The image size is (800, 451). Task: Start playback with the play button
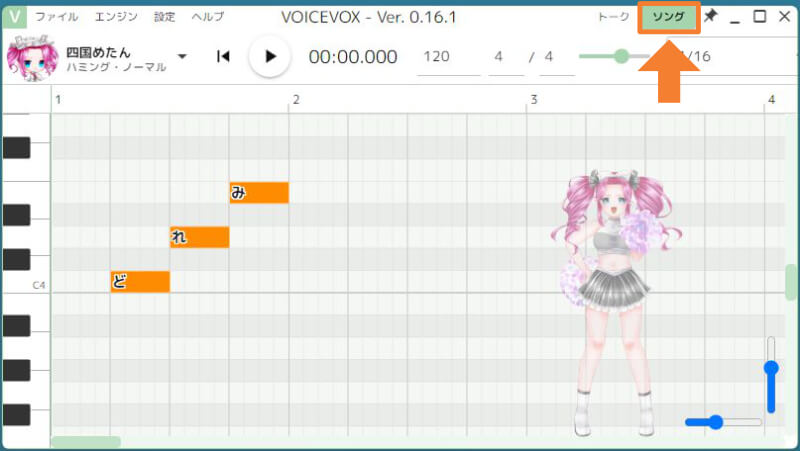pos(269,56)
